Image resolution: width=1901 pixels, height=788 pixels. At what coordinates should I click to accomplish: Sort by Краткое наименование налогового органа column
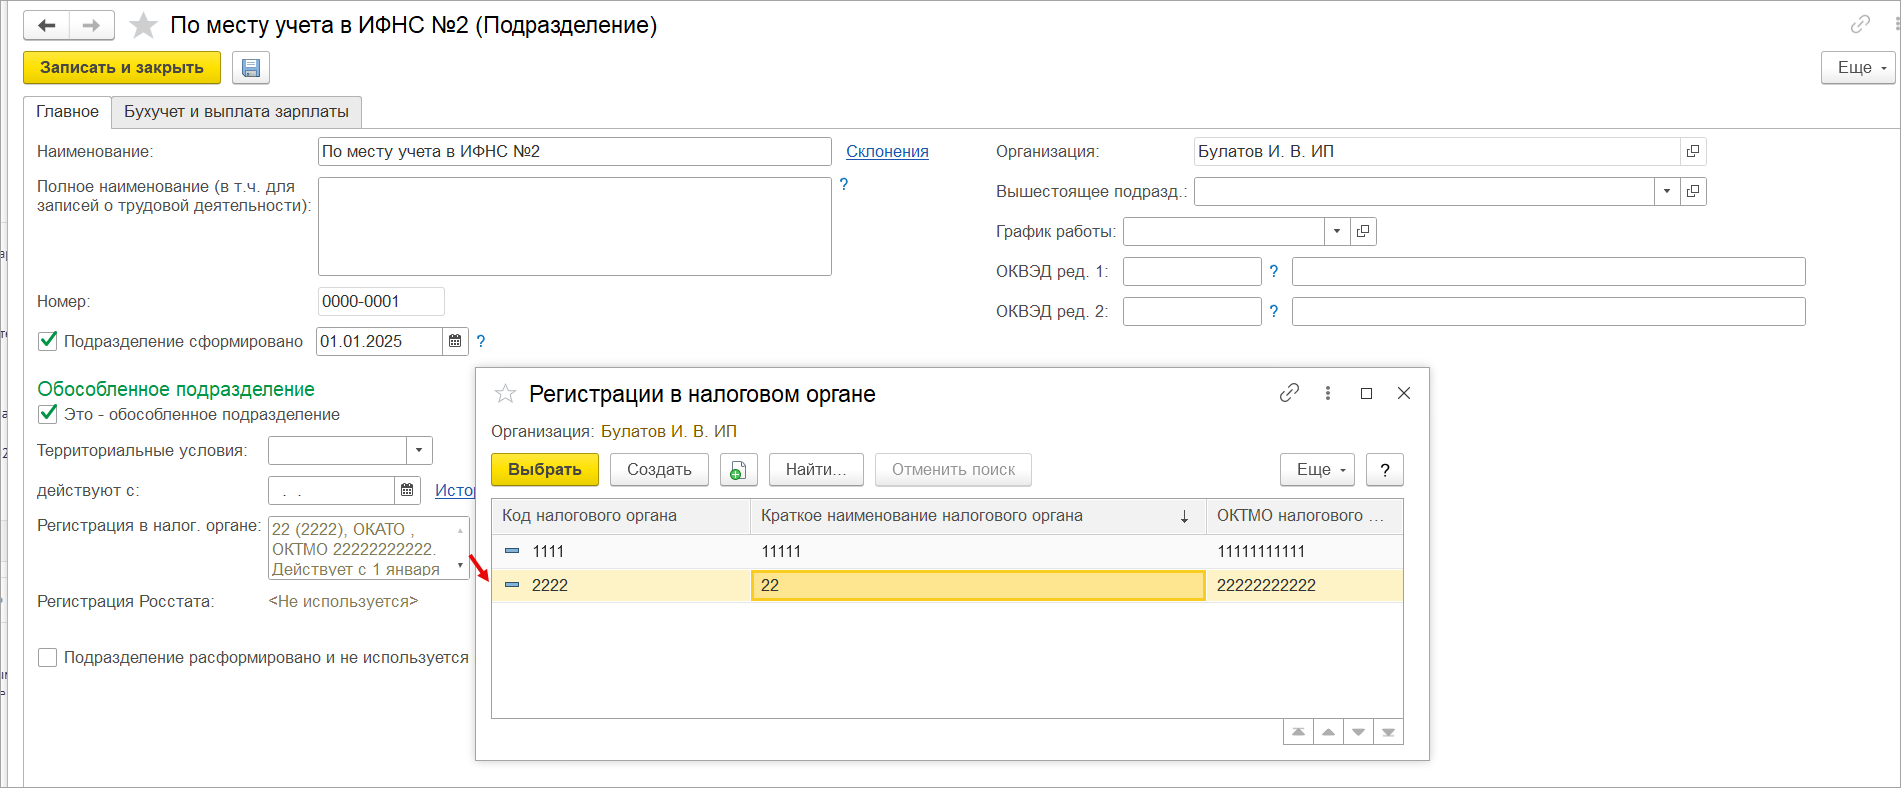tap(978, 516)
